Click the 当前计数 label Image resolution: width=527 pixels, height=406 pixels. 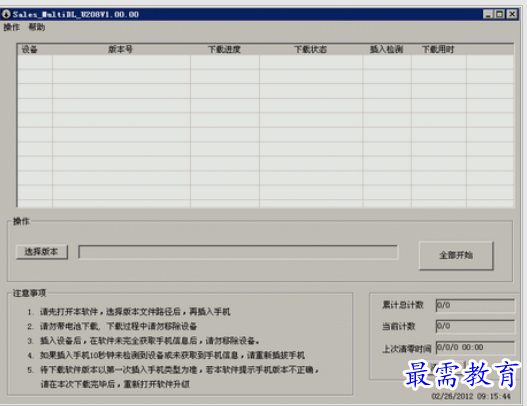point(399,326)
